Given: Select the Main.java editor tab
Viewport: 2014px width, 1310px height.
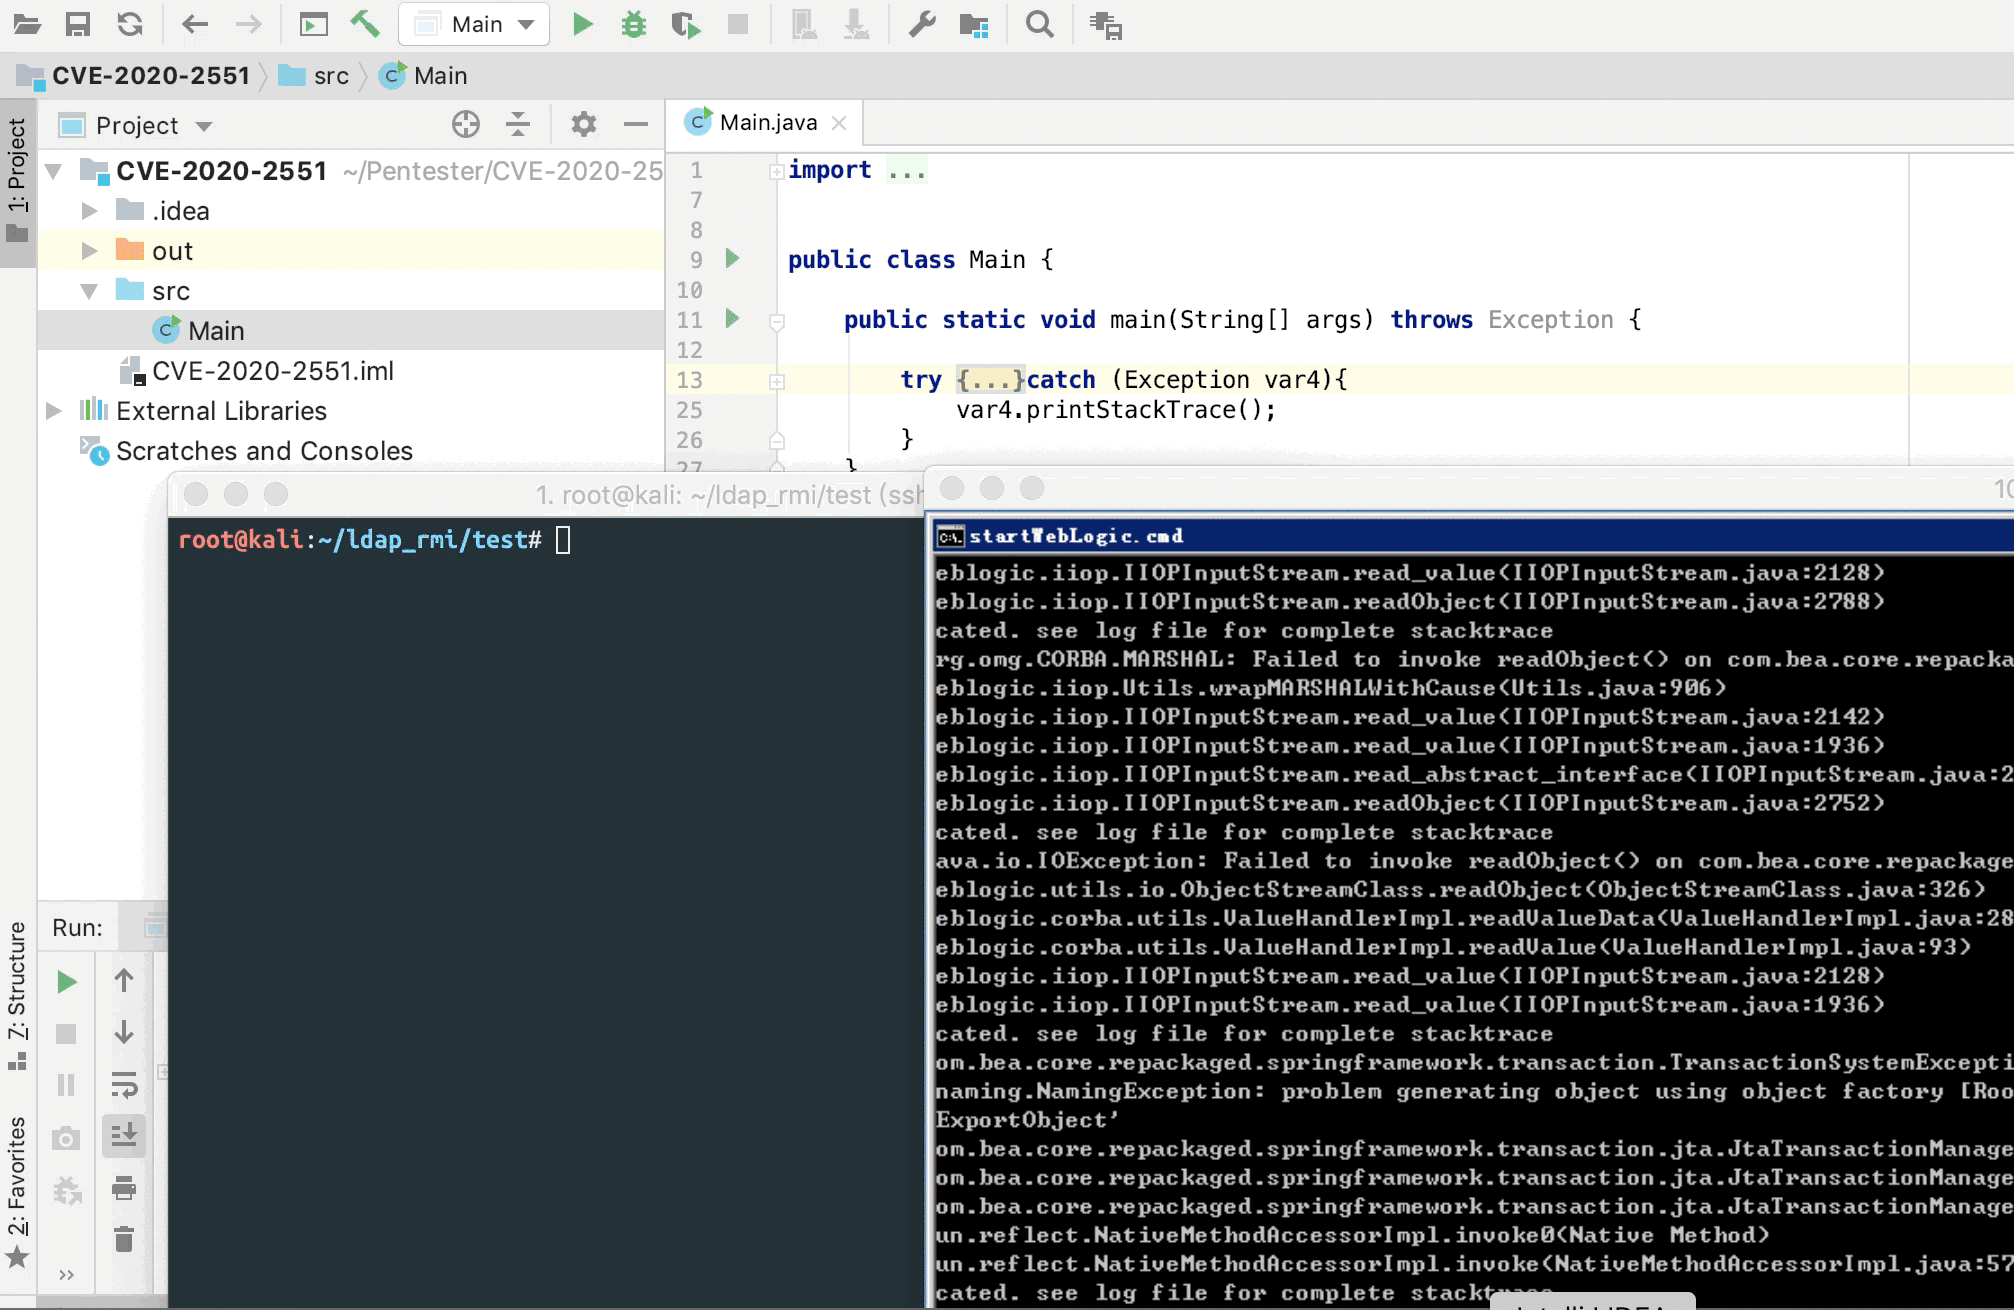Looking at the screenshot, I should [767, 123].
